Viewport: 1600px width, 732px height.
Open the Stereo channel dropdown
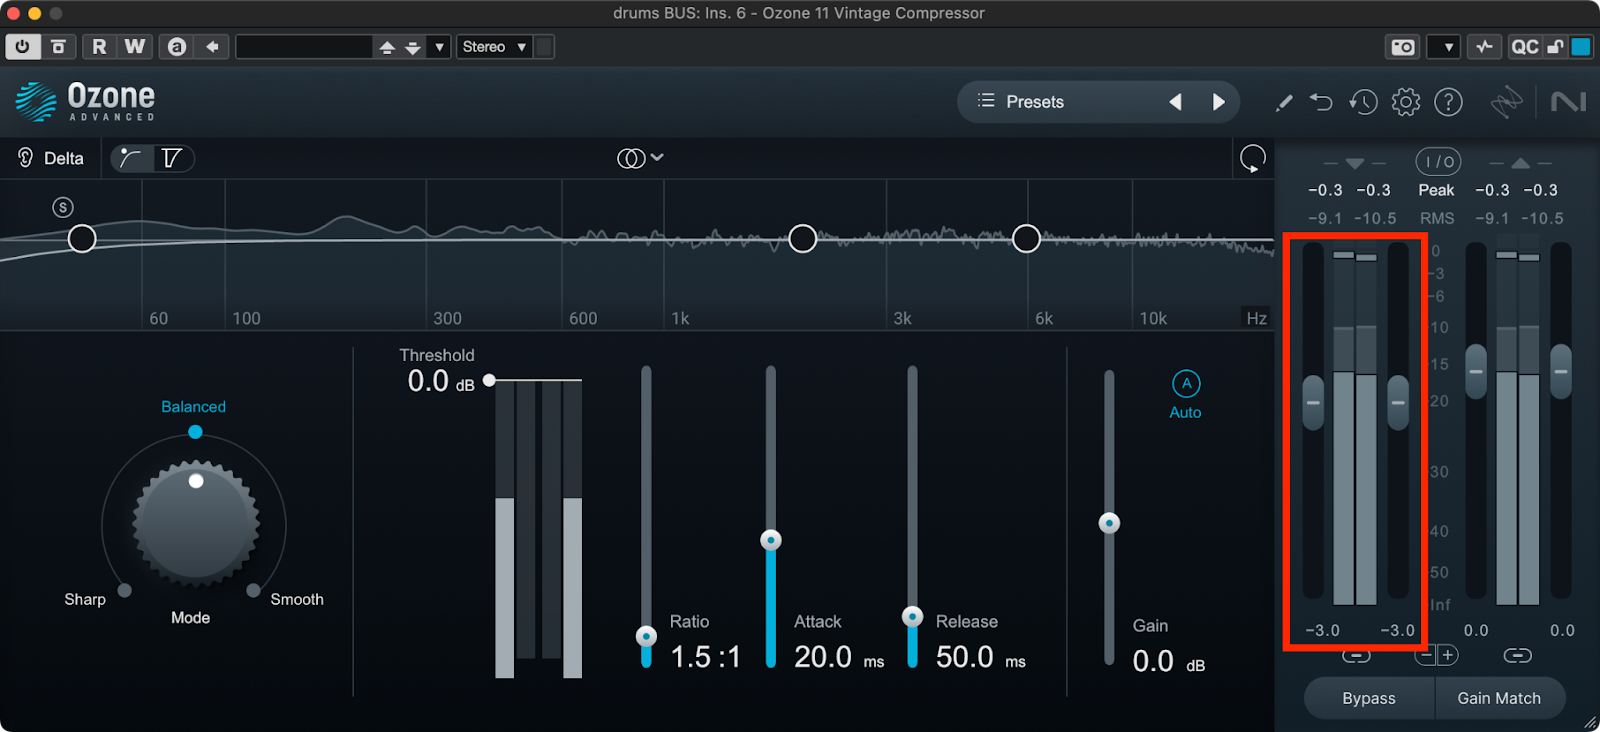[x=494, y=47]
